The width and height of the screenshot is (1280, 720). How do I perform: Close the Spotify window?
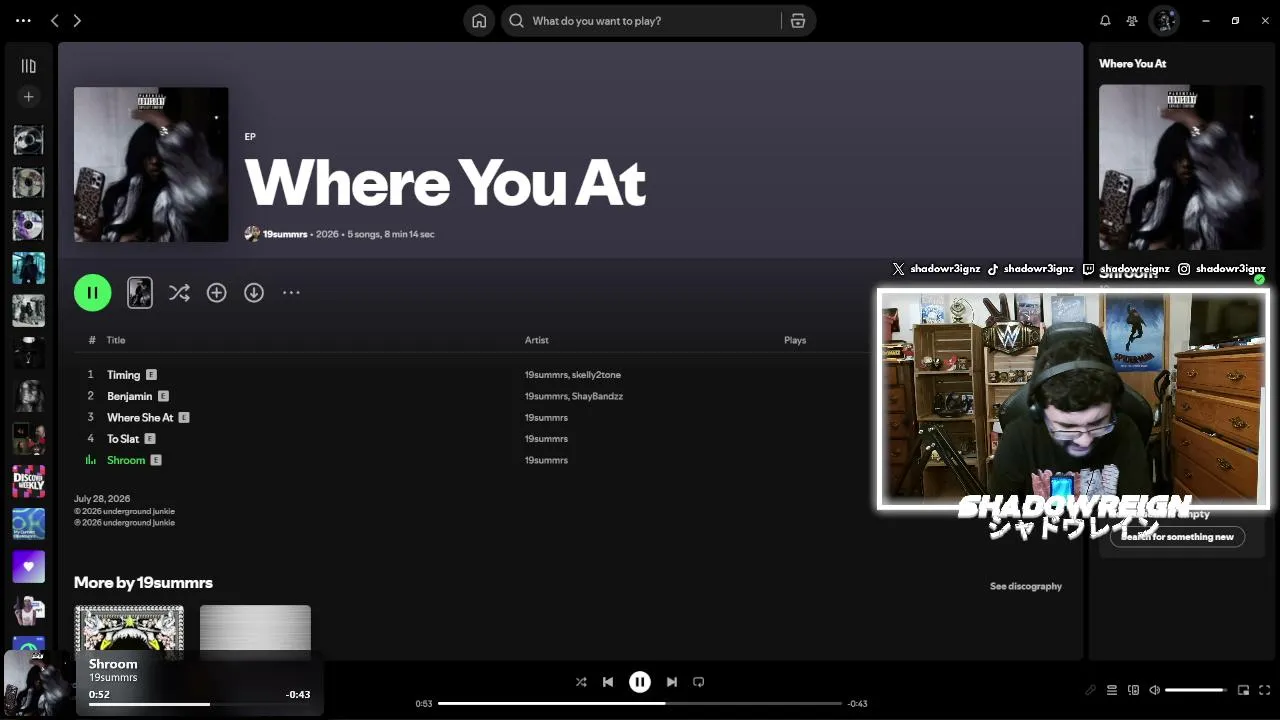[1265, 20]
